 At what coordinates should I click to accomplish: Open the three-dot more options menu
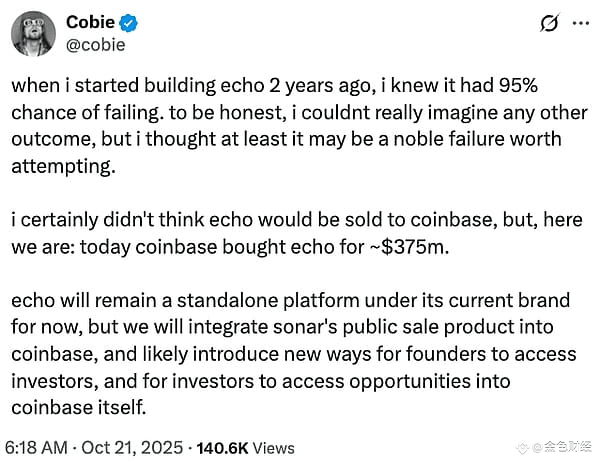click(x=580, y=23)
